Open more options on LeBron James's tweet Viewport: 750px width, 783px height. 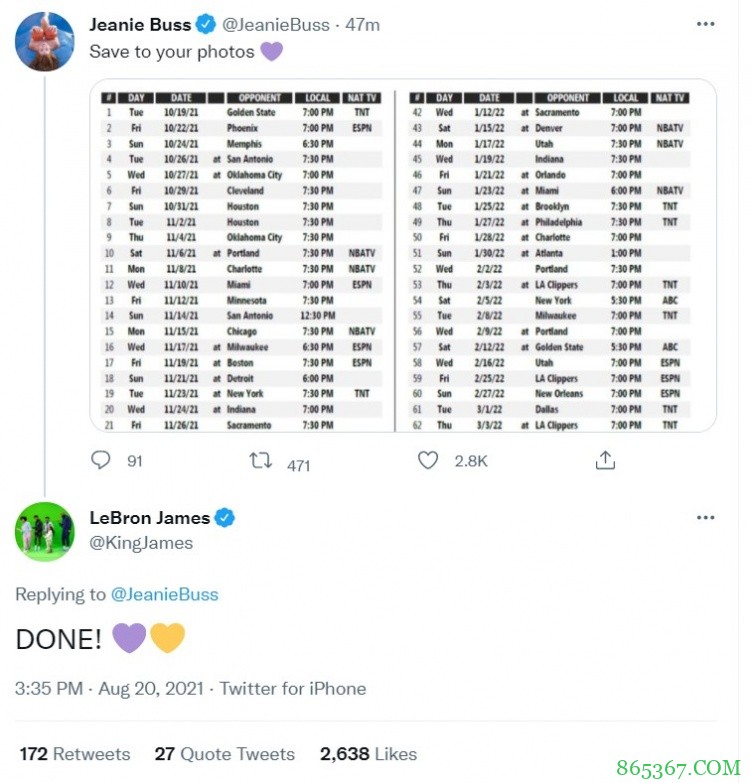point(706,517)
